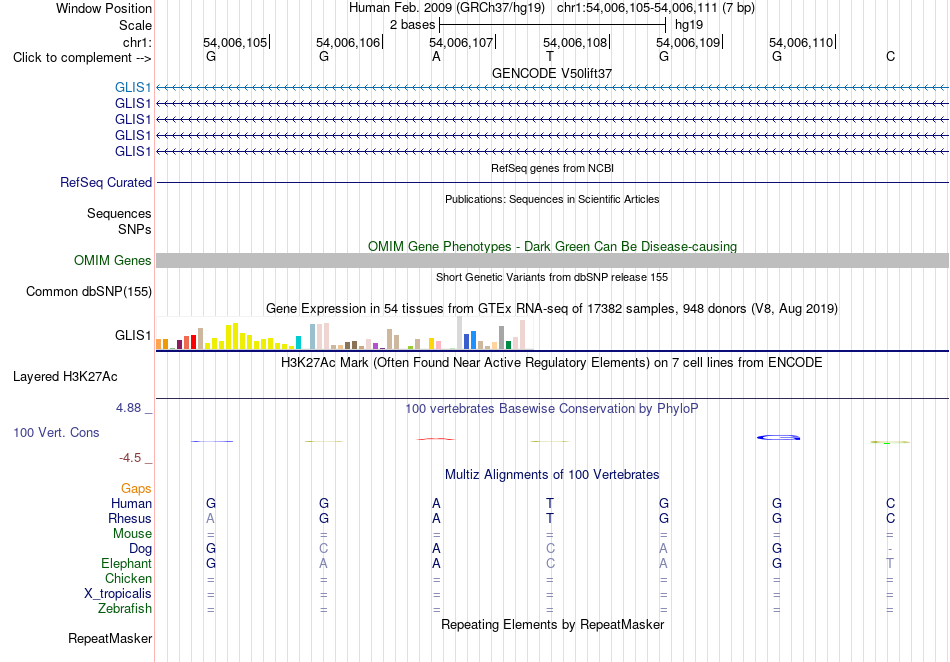
Task: Click the 'Mouse' species row label
Action: point(132,534)
